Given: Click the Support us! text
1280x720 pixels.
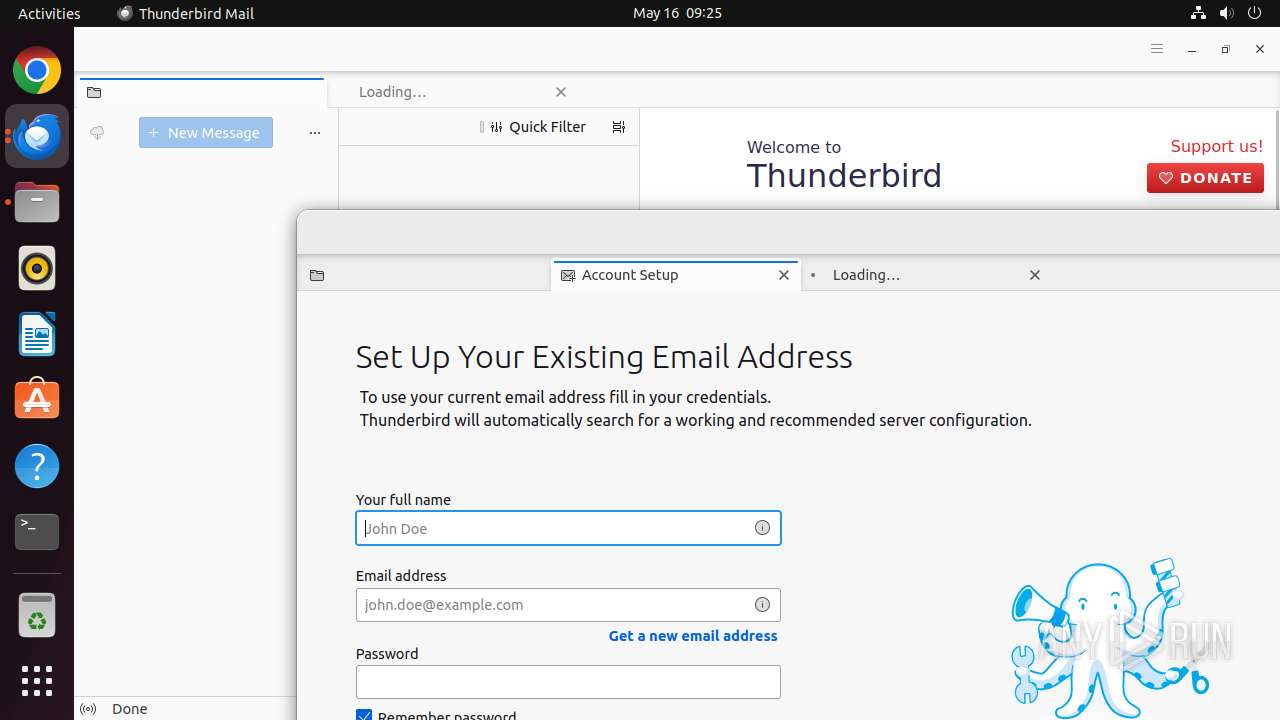Looking at the screenshot, I should coord(1217,146).
